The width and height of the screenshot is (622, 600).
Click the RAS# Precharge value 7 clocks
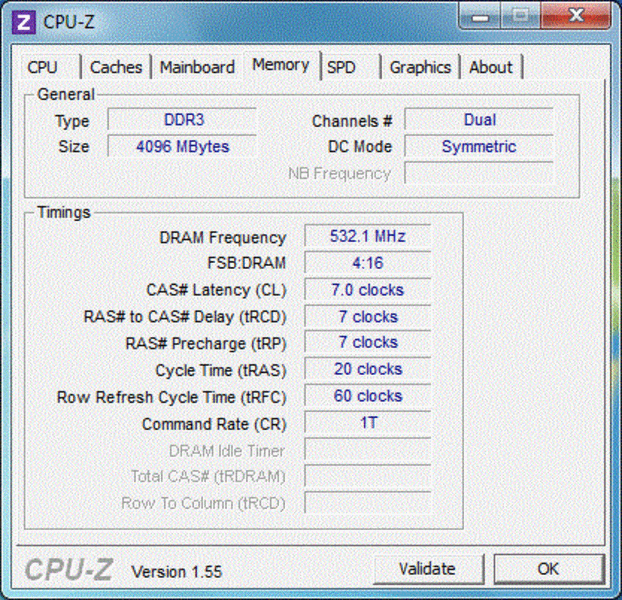click(368, 342)
